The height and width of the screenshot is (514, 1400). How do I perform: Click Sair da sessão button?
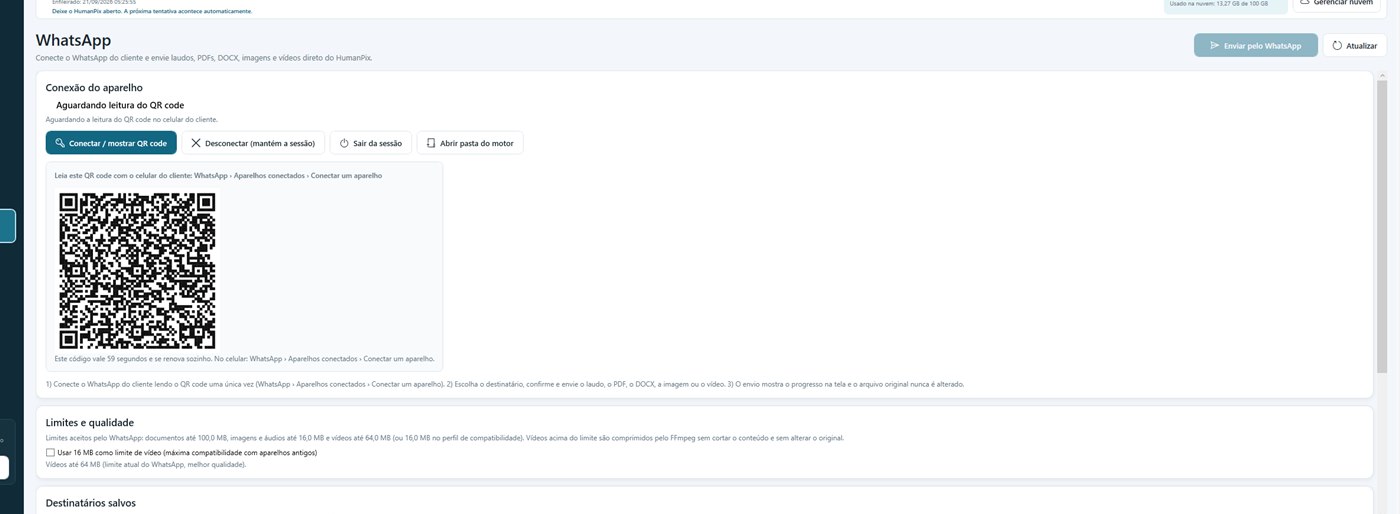coord(371,143)
